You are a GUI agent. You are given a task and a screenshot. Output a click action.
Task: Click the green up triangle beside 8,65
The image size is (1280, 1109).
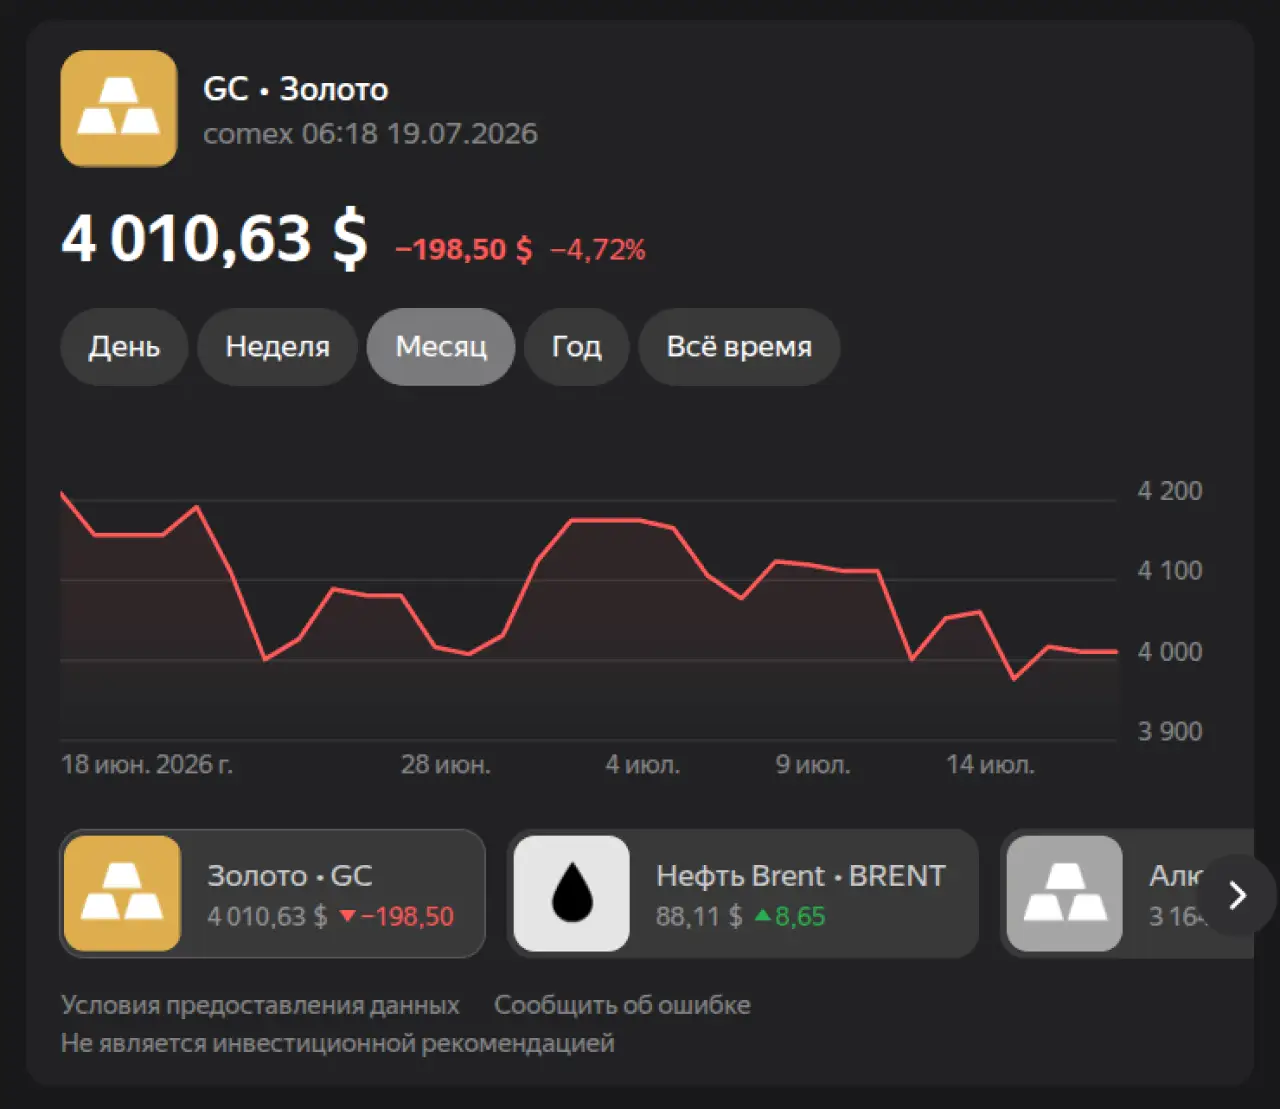[x=763, y=915]
